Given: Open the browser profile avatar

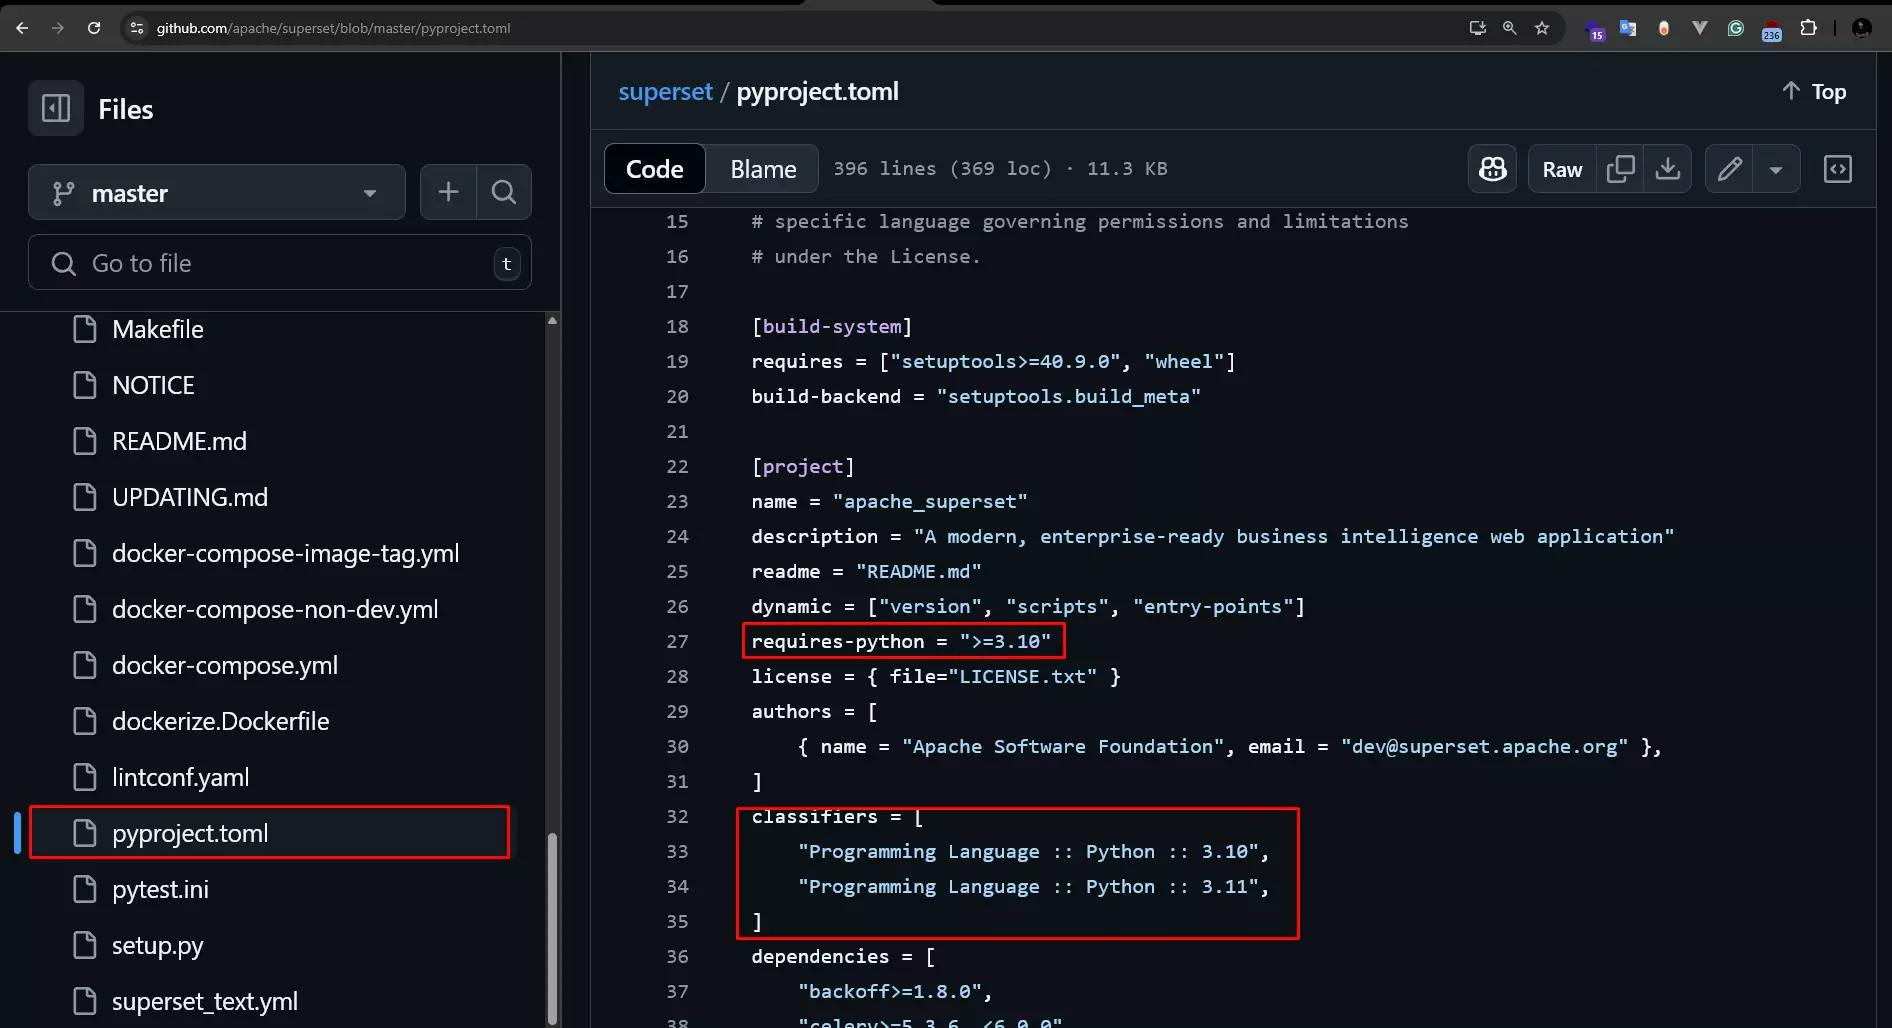Looking at the screenshot, I should [1861, 28].
